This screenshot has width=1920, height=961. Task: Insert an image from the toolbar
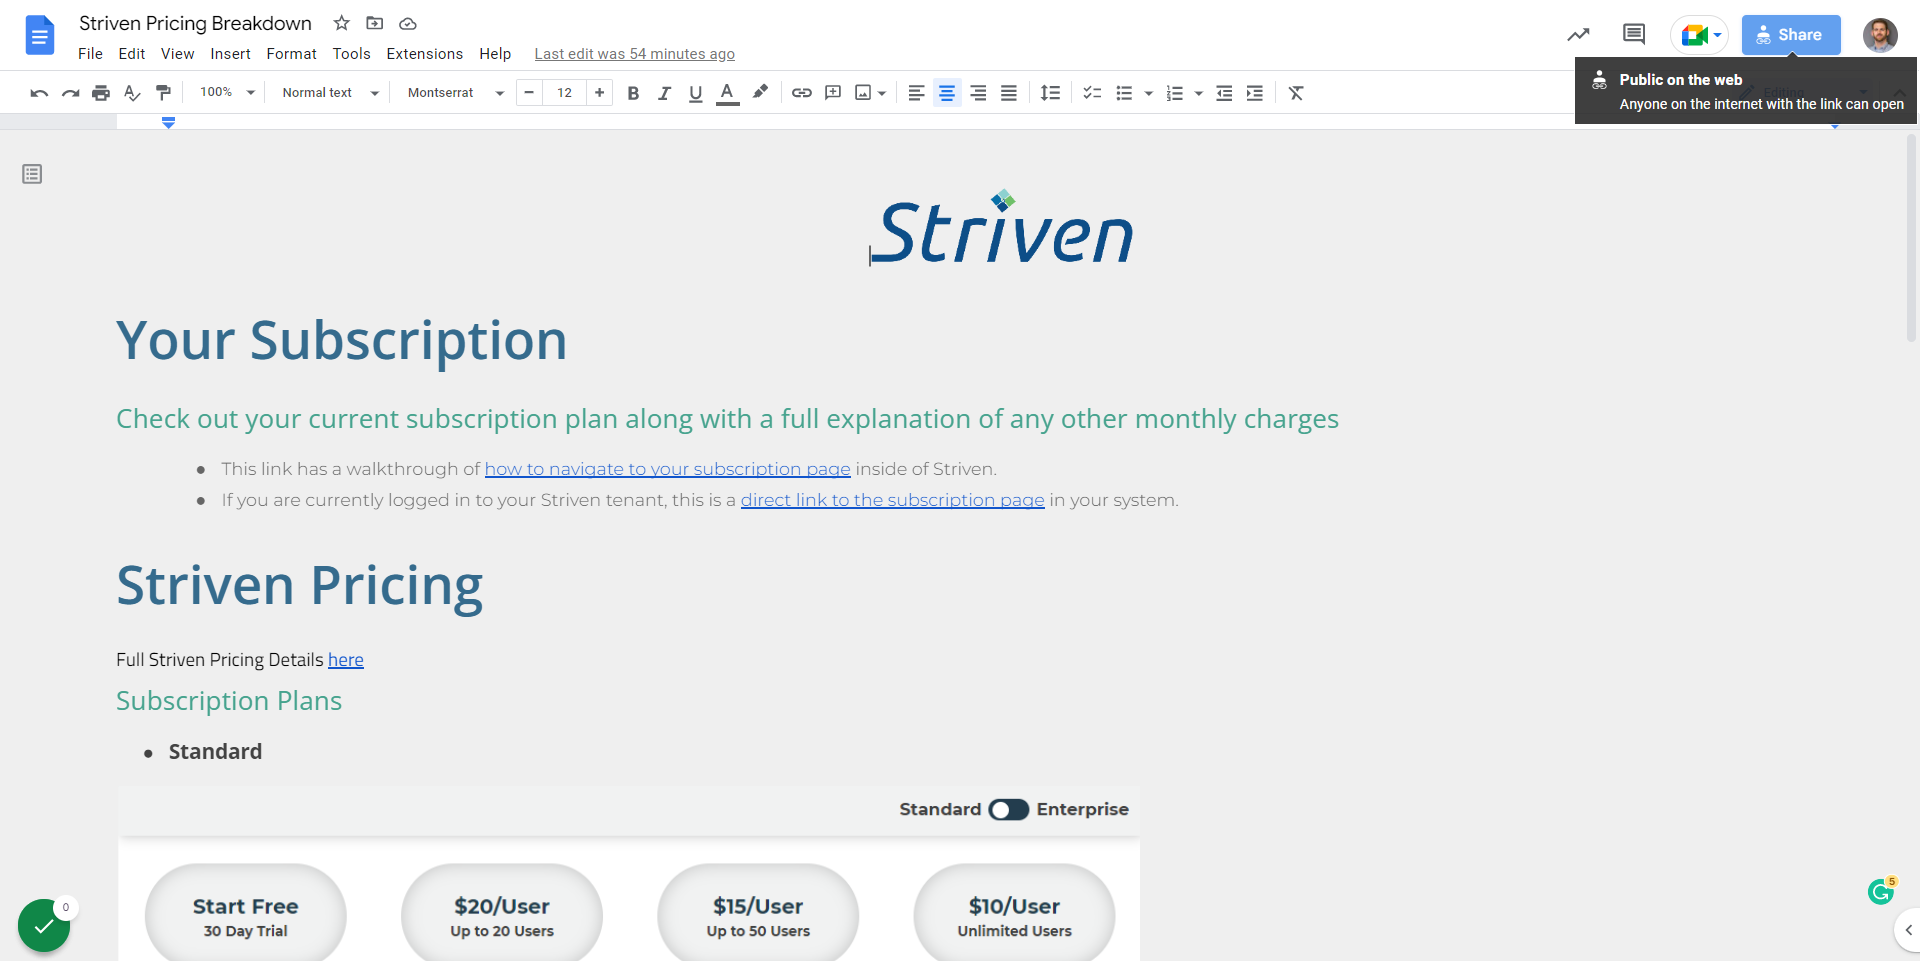click(x=863, y=93)
